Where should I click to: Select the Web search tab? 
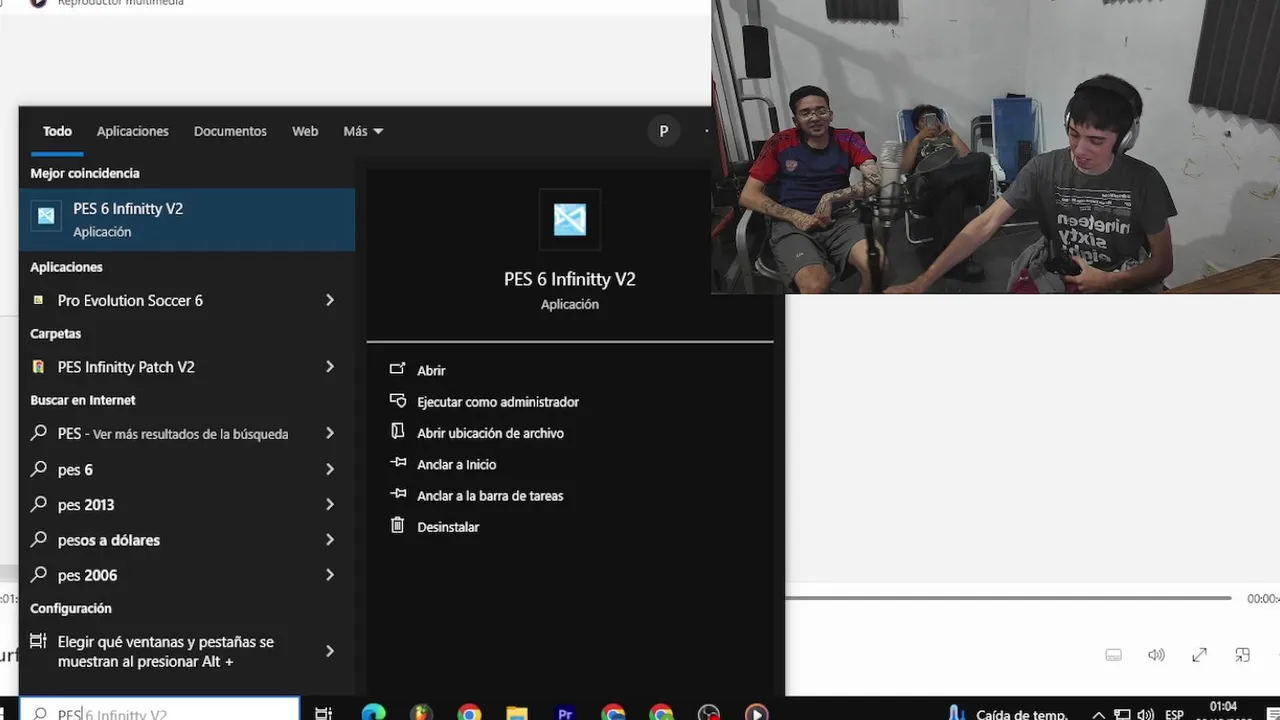point(305,131)
